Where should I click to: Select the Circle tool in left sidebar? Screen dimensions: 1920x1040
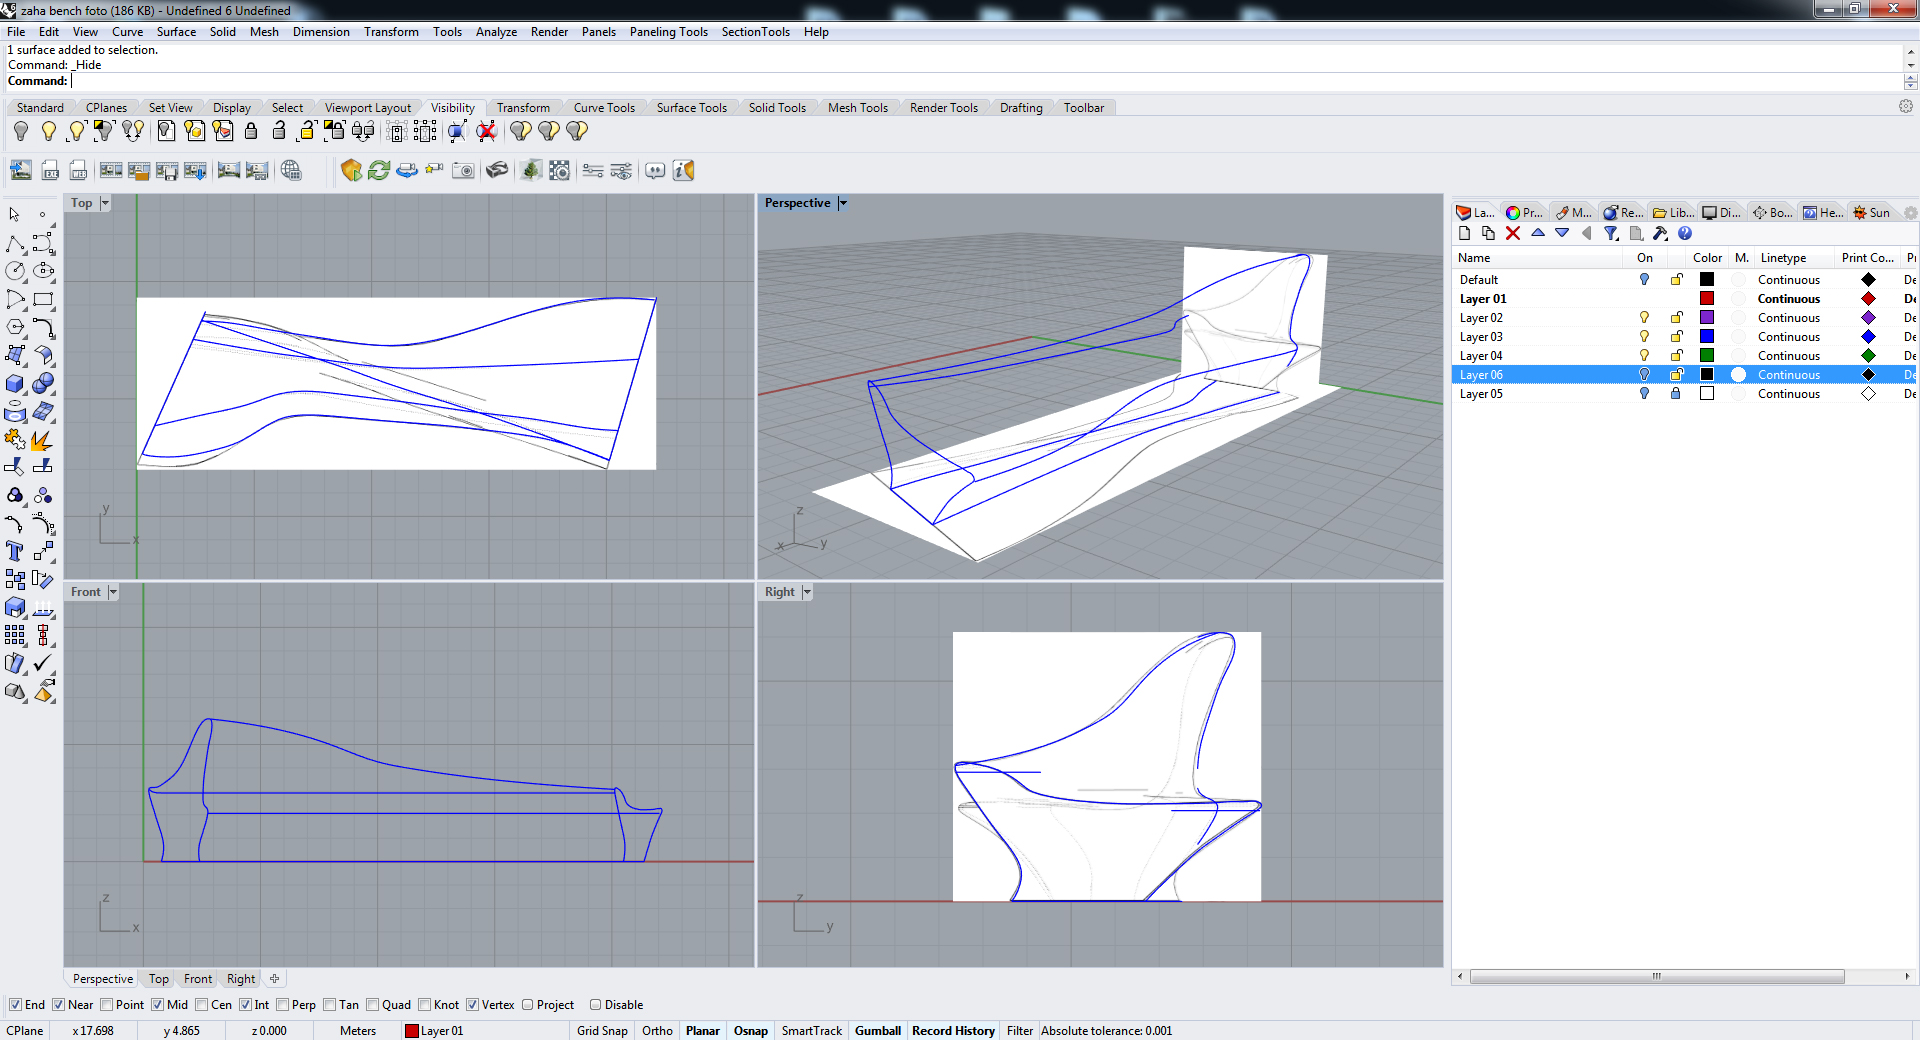tap(15, 271)
